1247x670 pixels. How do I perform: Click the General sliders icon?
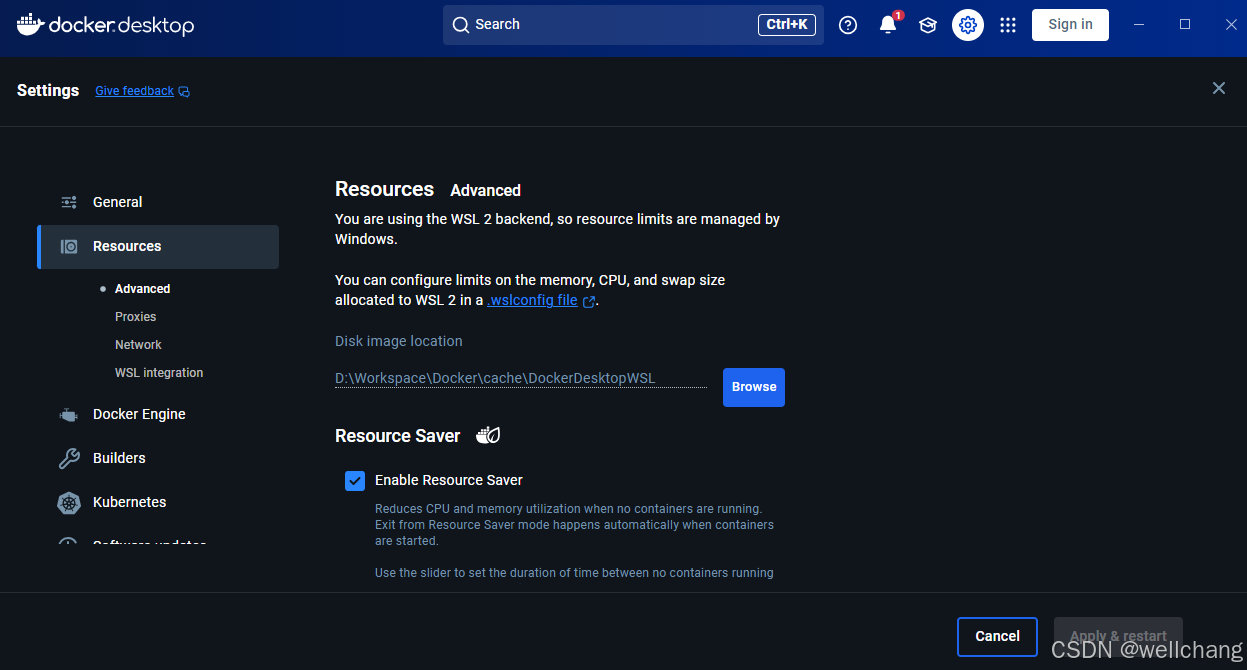[x=69, y=202]
